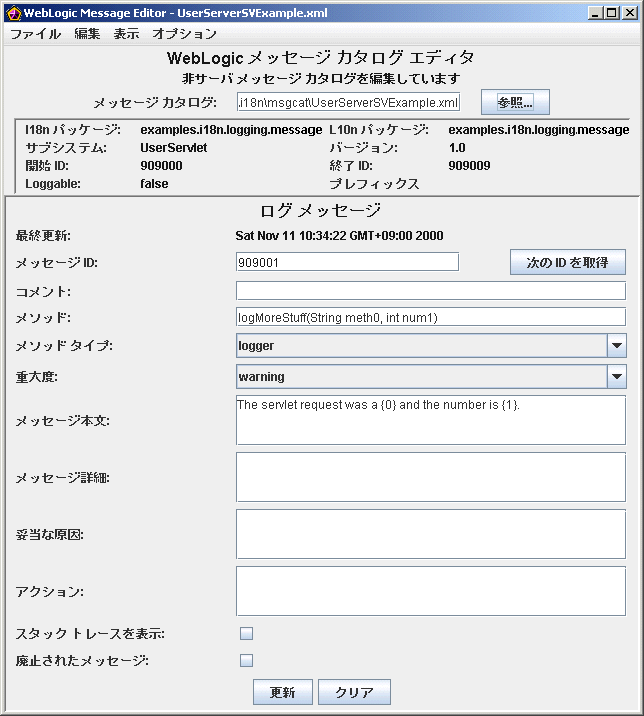The width and height of the screenshot is (644, 716).
Task: Maximize the WebLogic Message Editor window
Action: [x=612, y=13]
